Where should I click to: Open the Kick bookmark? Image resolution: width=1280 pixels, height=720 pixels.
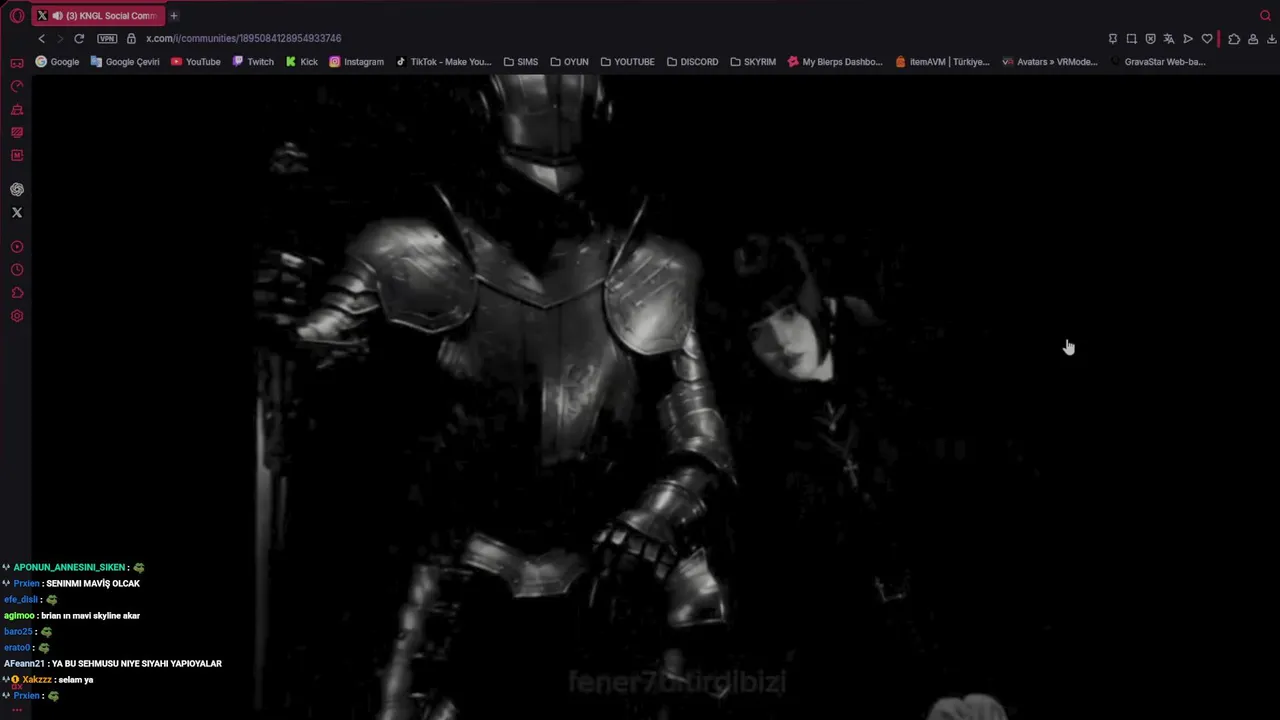click(301, 62)
